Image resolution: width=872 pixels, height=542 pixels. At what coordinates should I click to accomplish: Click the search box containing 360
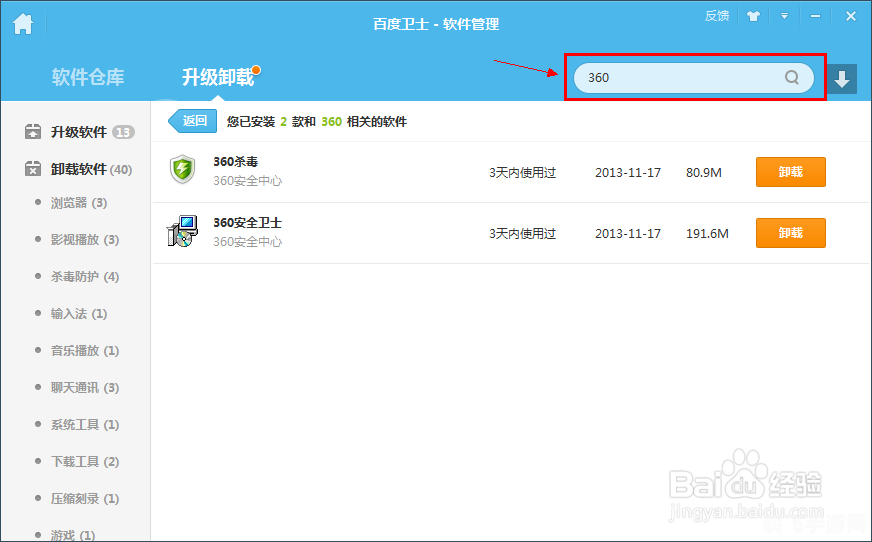click(x=693, y=78)
